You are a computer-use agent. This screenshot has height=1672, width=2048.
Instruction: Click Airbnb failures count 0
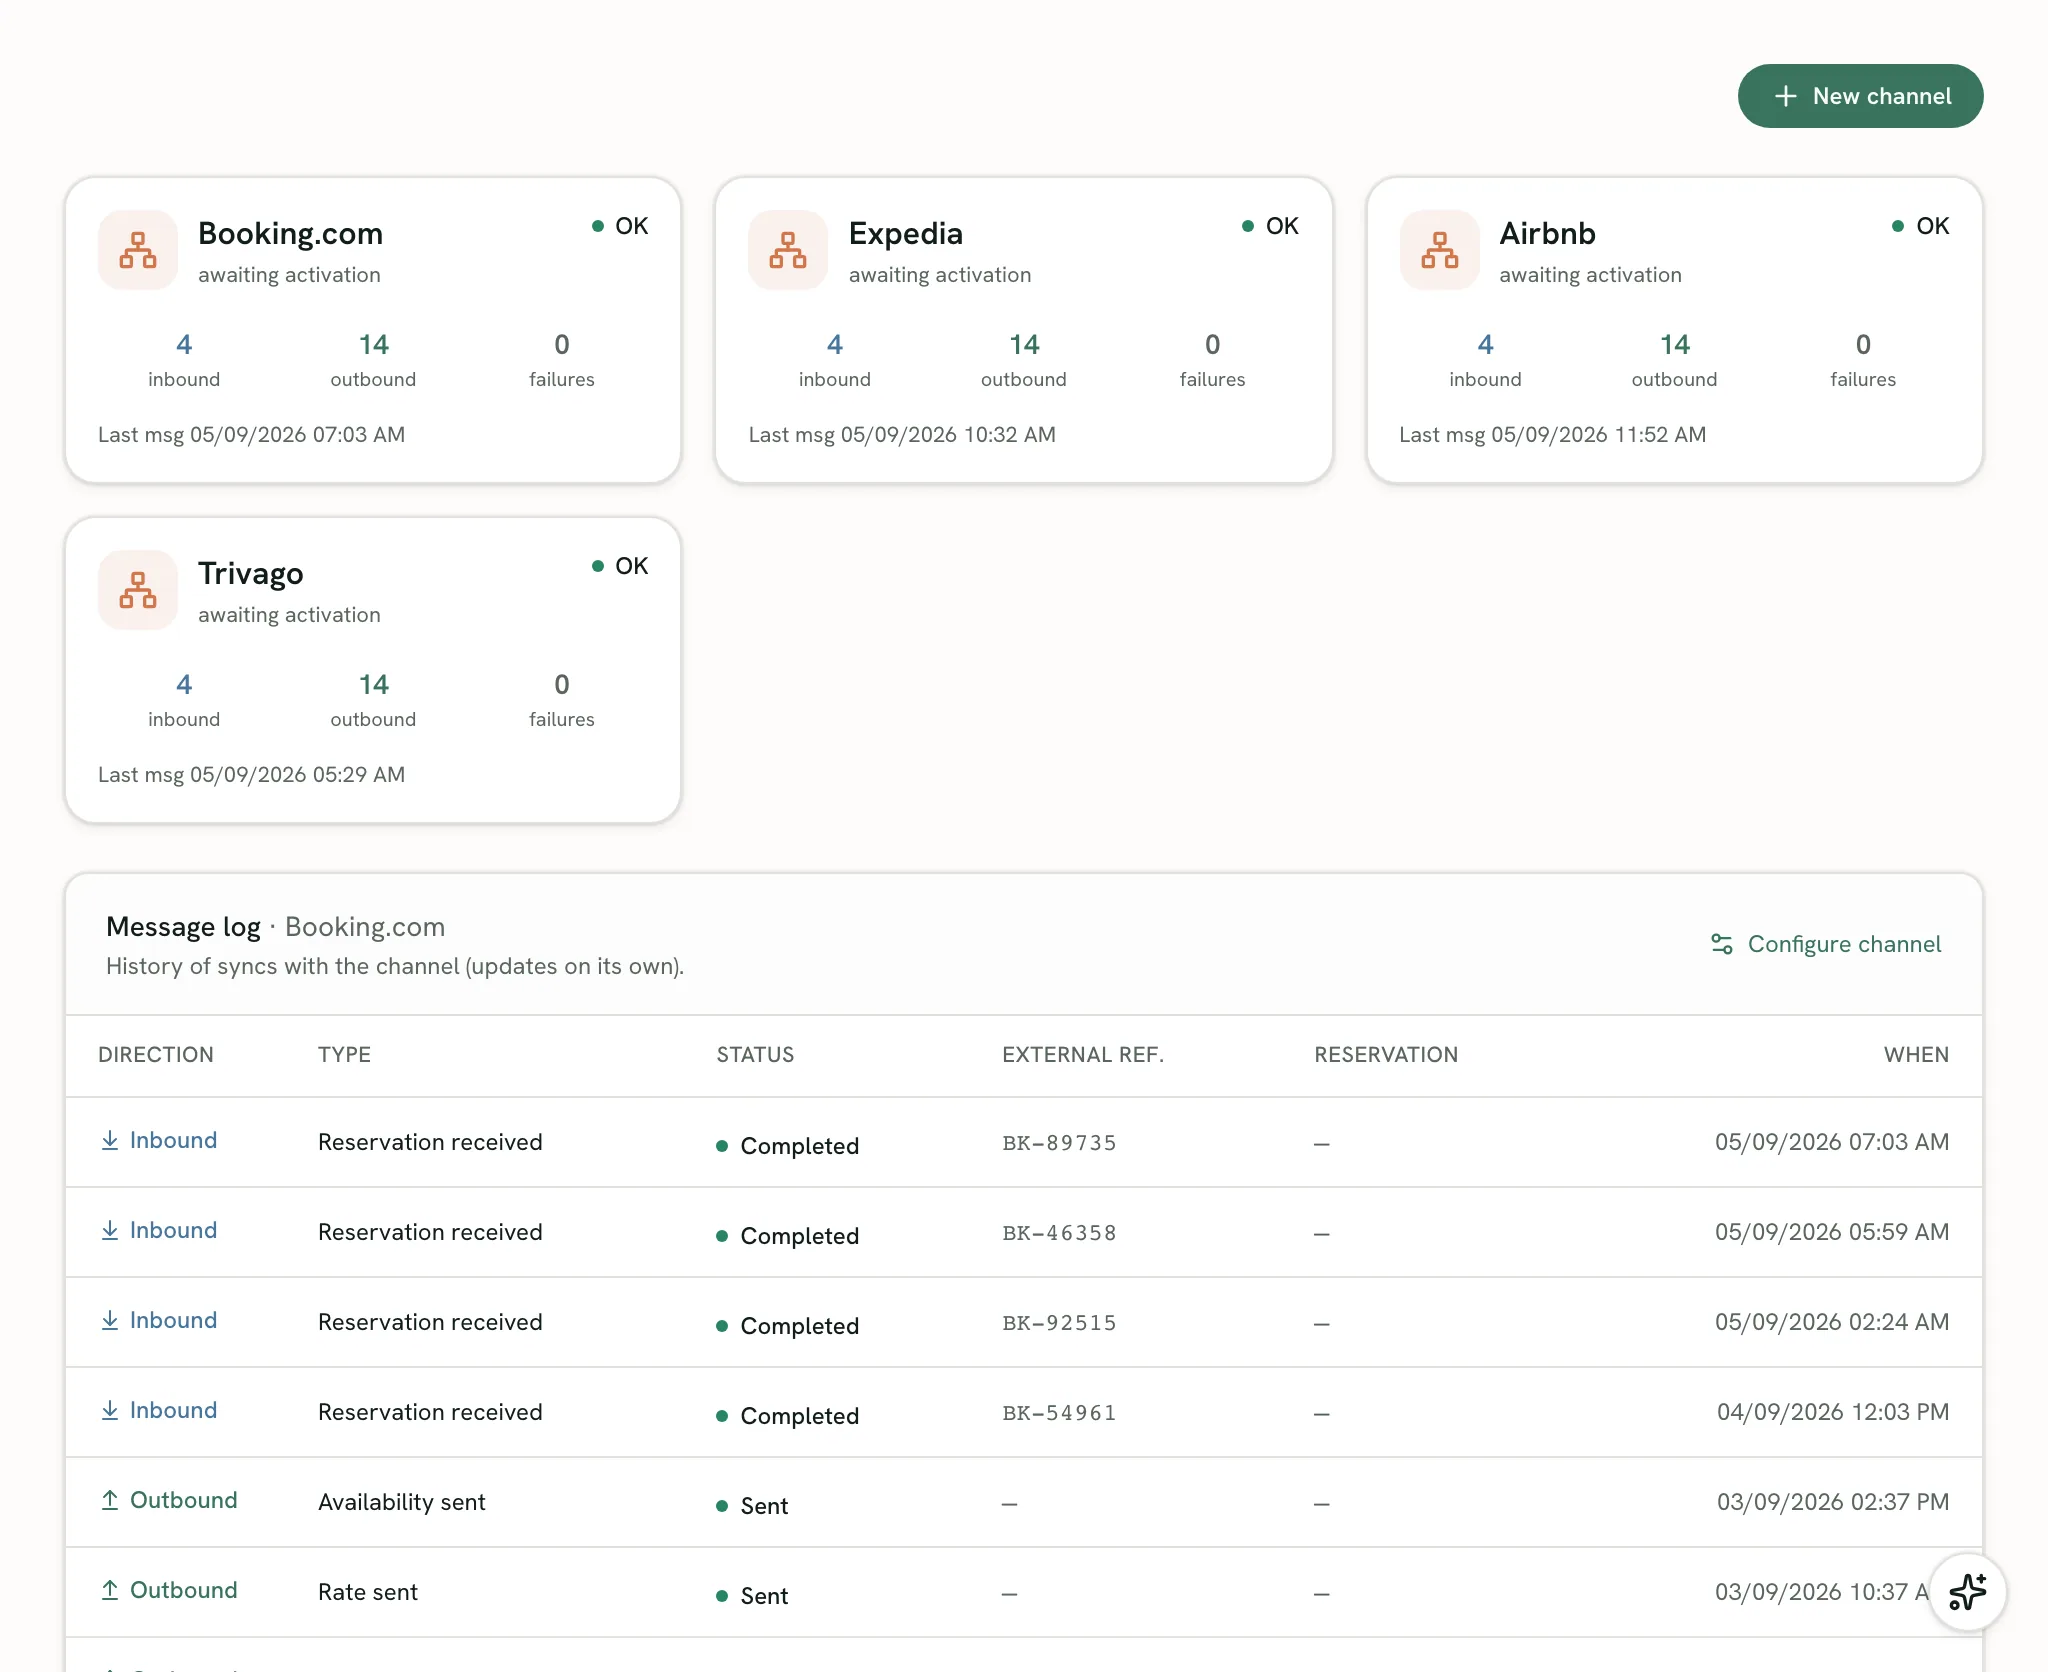[1863, 345]
